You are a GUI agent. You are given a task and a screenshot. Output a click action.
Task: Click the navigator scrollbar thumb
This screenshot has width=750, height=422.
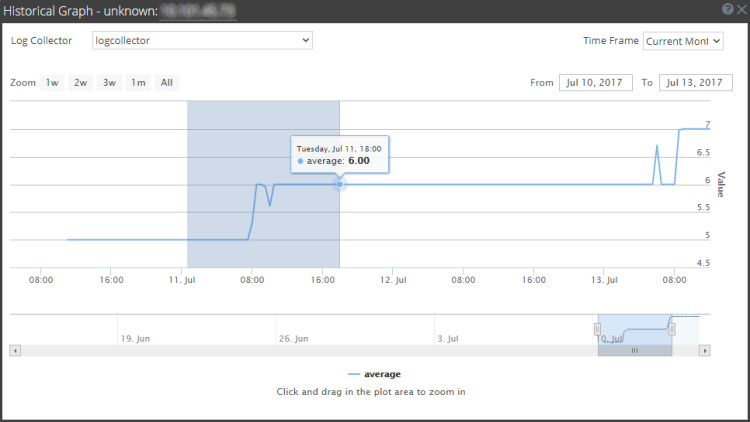(x=635, y=351)
